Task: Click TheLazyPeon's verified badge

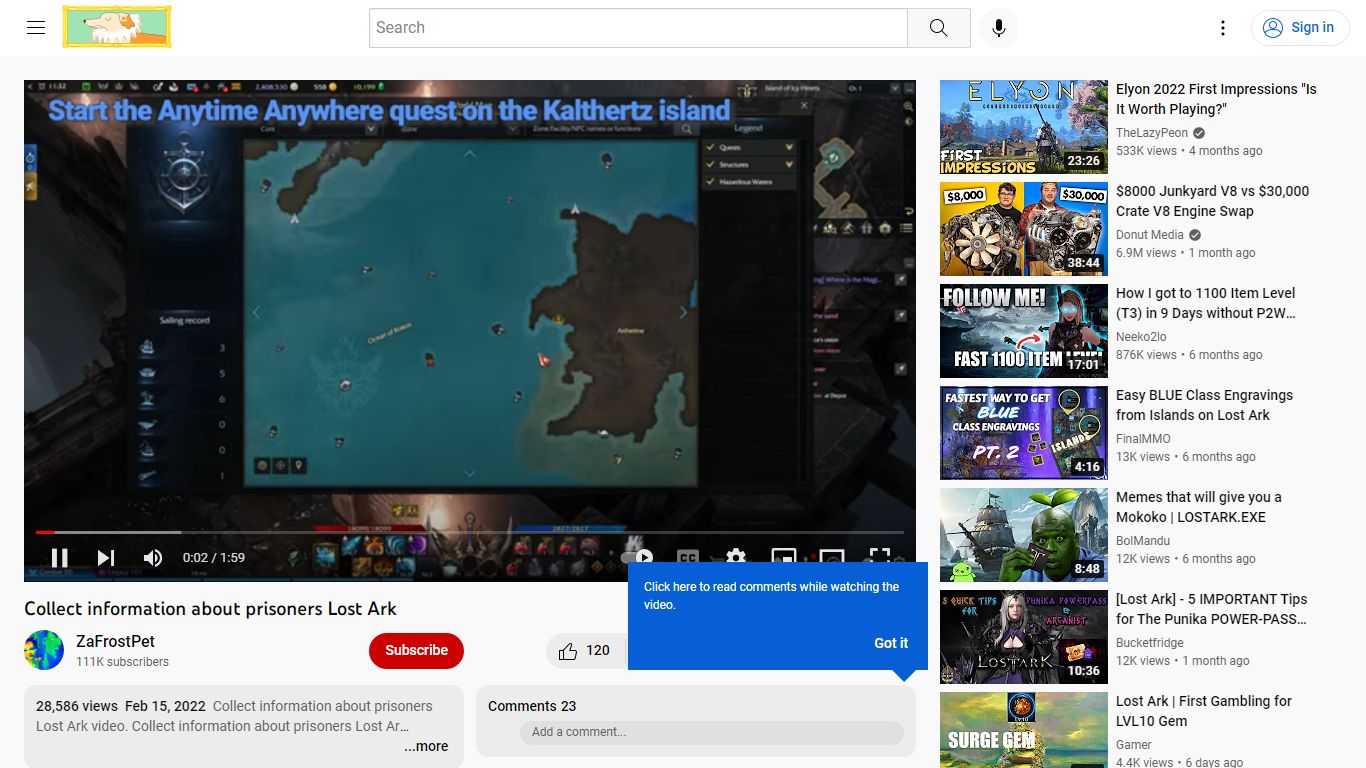Action: 1199,133
